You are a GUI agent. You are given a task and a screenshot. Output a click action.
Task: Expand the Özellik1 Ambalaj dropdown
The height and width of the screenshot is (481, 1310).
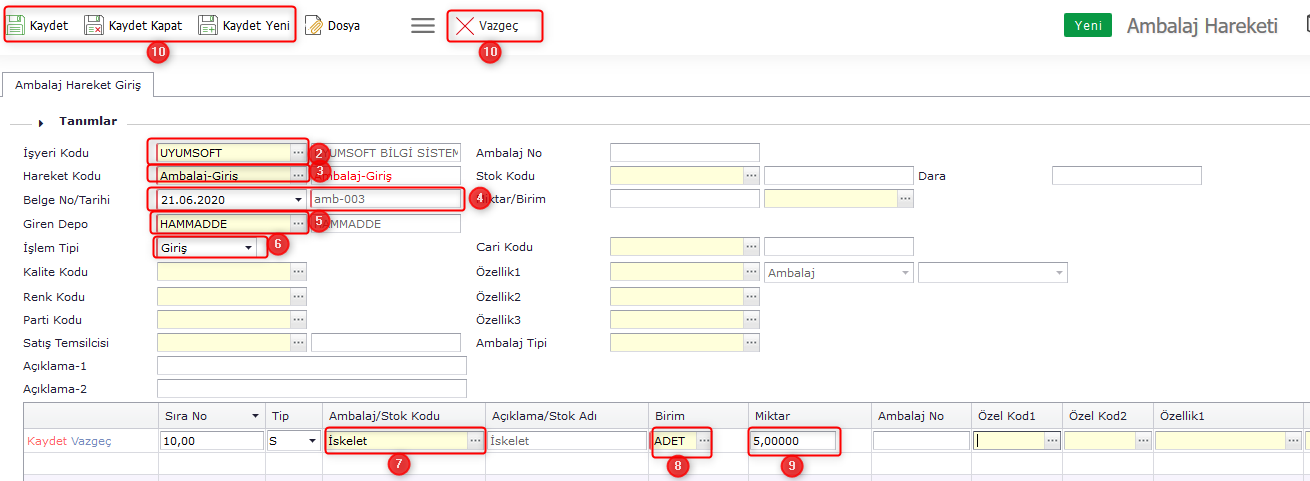point(905,272)
